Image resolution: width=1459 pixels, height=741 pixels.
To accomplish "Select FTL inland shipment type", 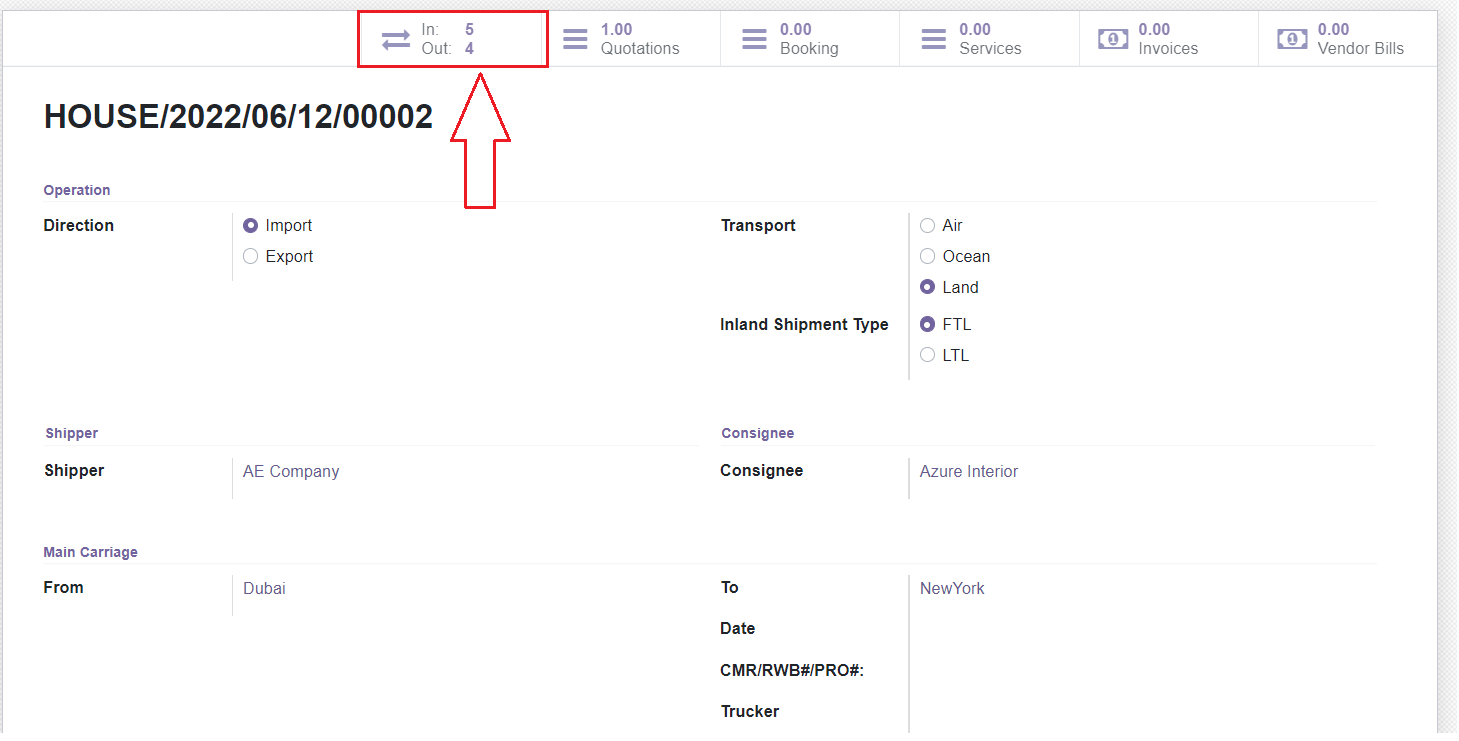I will [928, 325].
